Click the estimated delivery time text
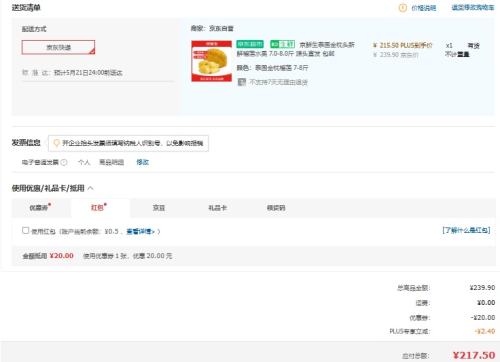 tap(88, 73)
